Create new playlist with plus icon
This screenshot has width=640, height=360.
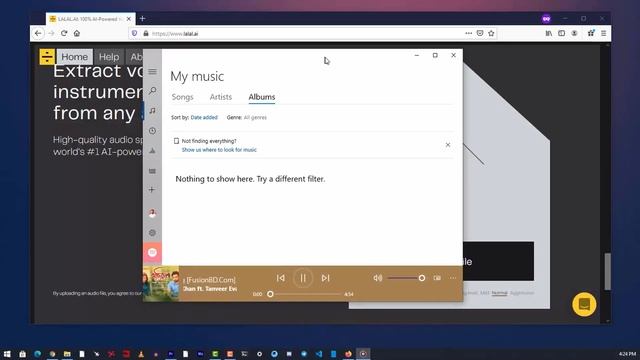pos(152,190)
